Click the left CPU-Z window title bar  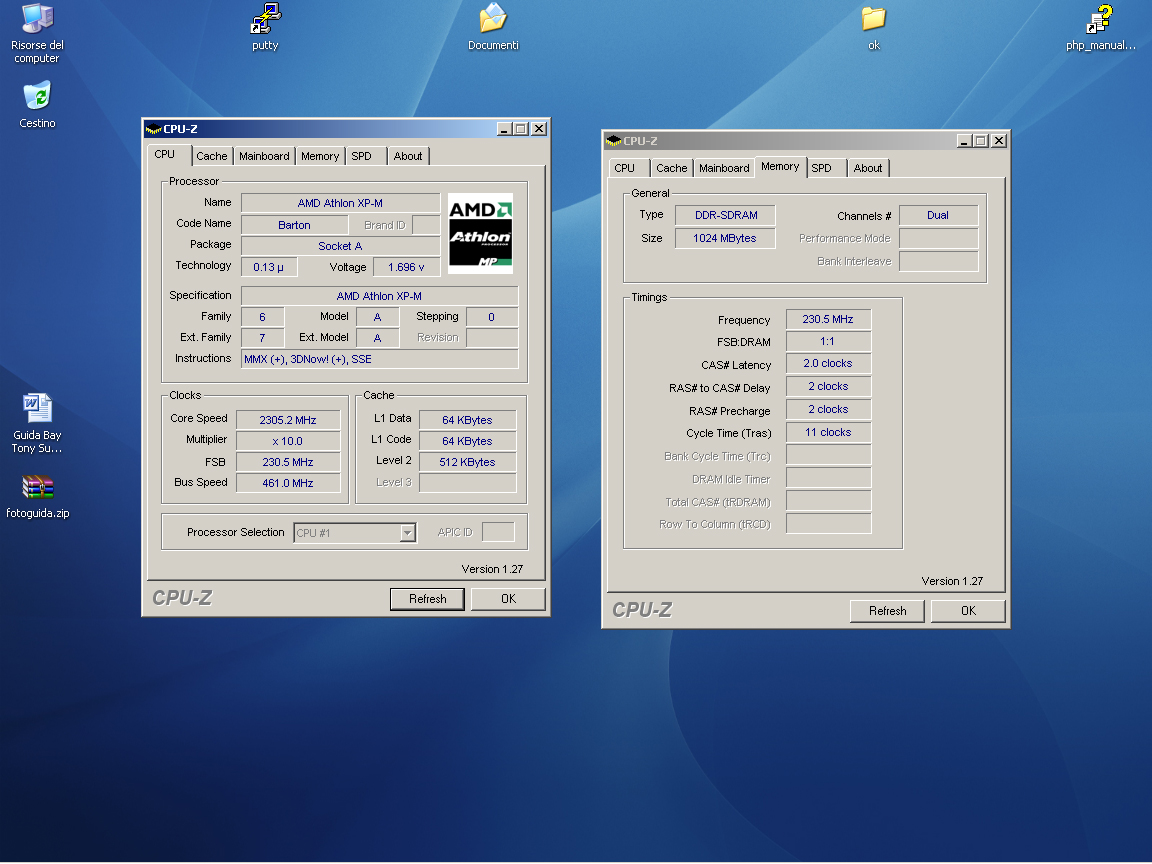pyautogui.click(x=345, y=129)
